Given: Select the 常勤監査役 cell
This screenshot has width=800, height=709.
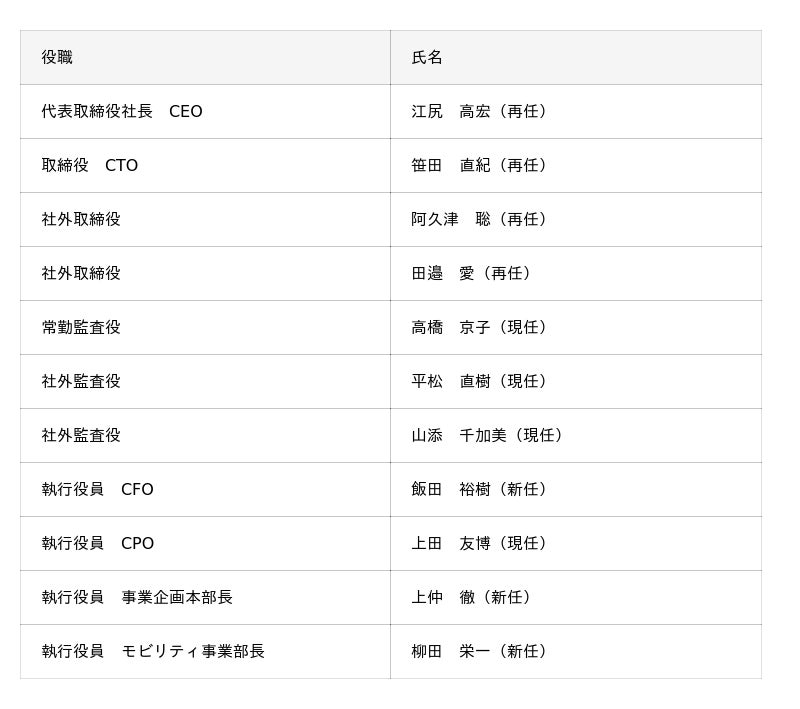Looking at the screenshot, I should tap(81, 327).
